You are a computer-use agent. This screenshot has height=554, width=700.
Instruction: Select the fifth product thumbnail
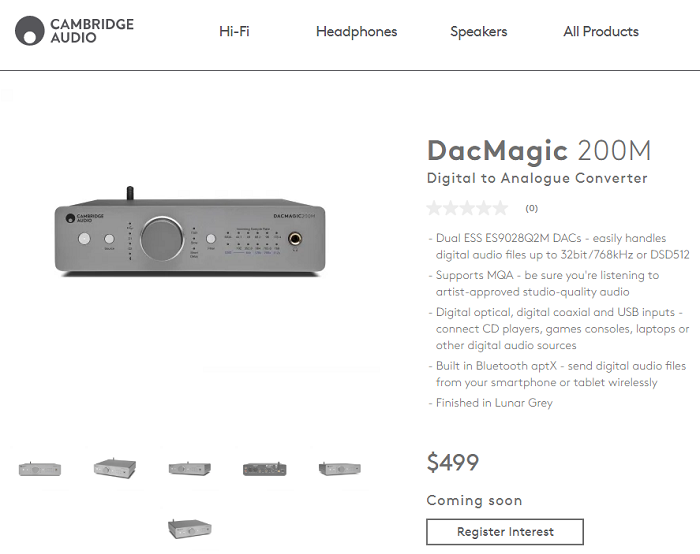pos(340,469)
